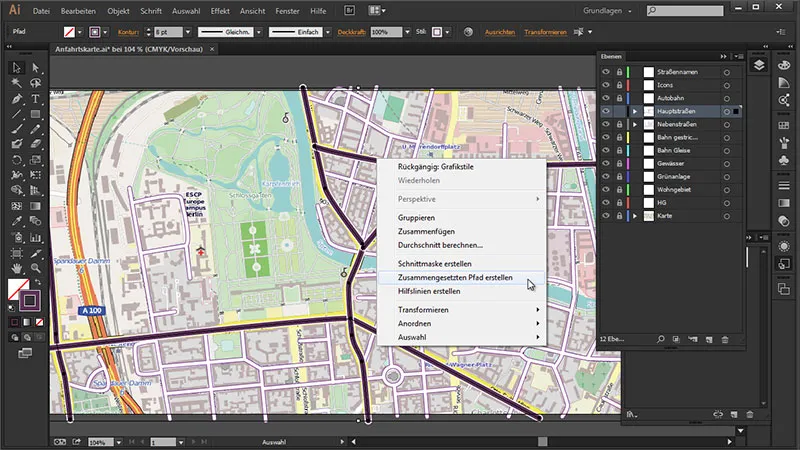Open the Gleichm. width profile dropdown
Viewport: 800px width, 450px height.
coord(259,32)
